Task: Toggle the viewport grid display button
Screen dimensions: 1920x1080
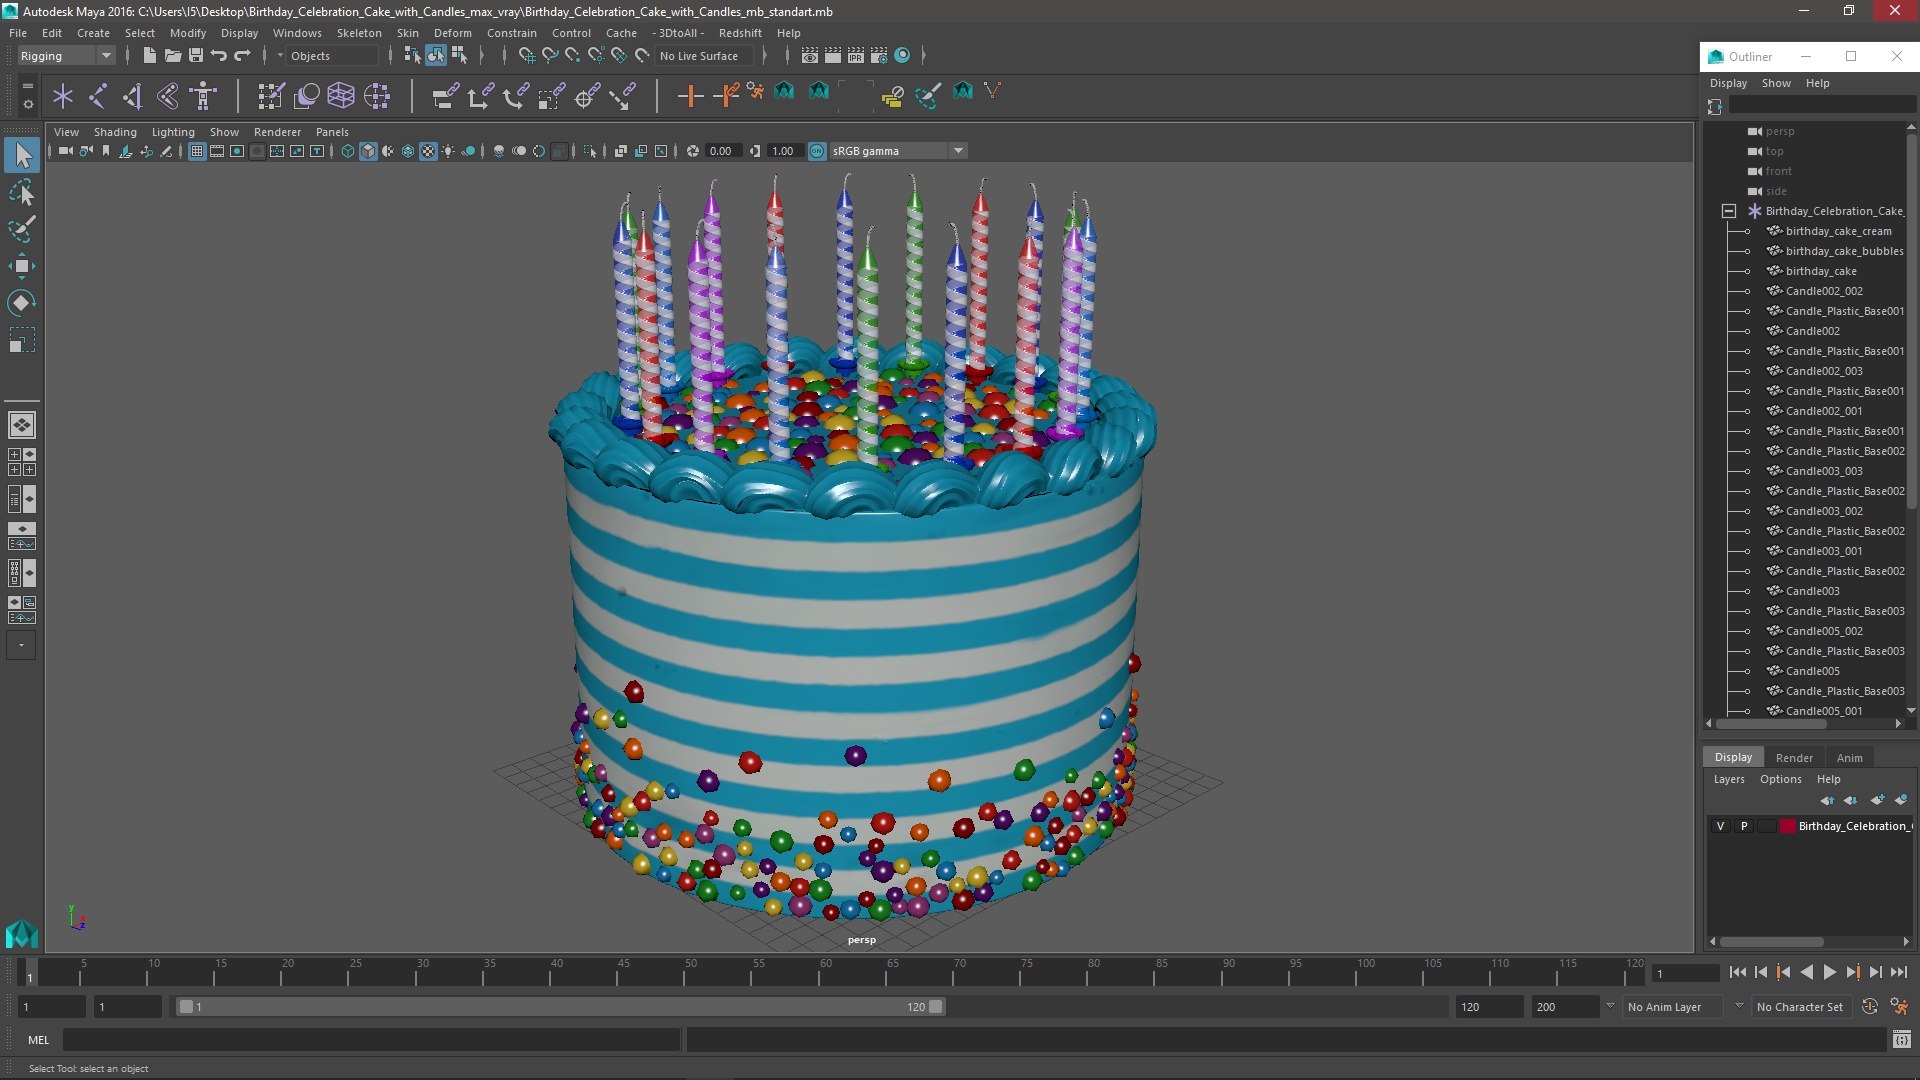Action: [197, 151]
